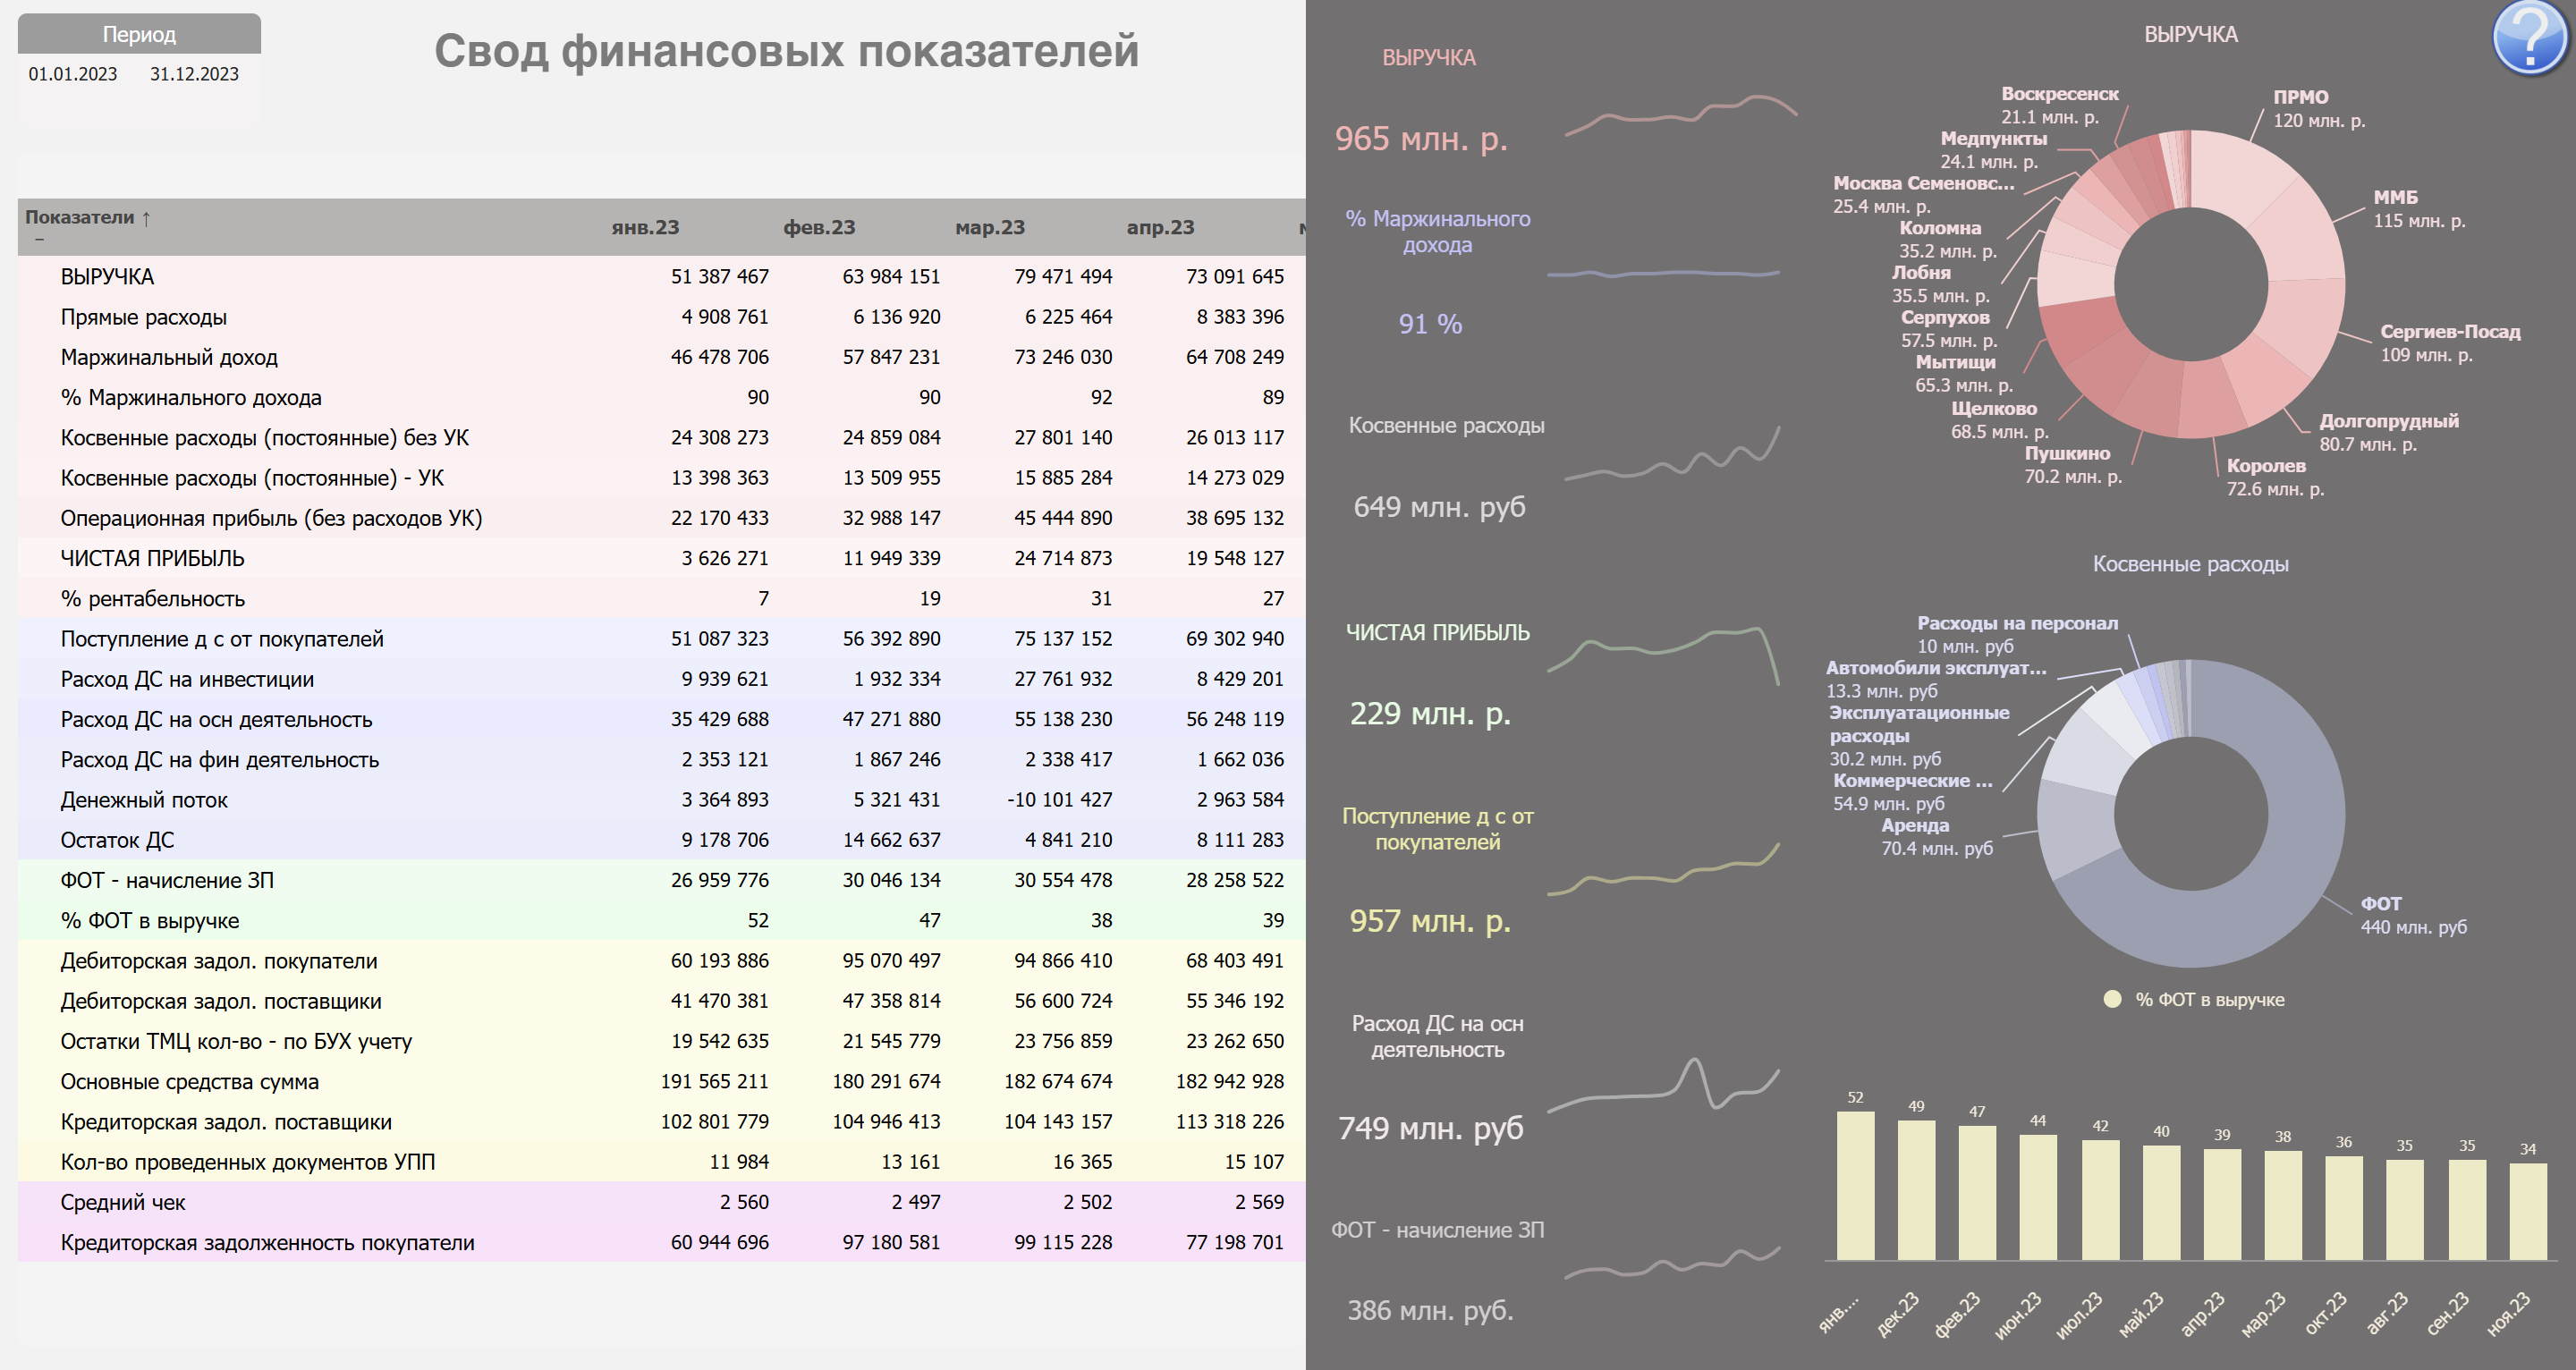Click the Расход ДС на осн деятельность sparkline
2576x1370 pixels.
pos(1664,1085)
